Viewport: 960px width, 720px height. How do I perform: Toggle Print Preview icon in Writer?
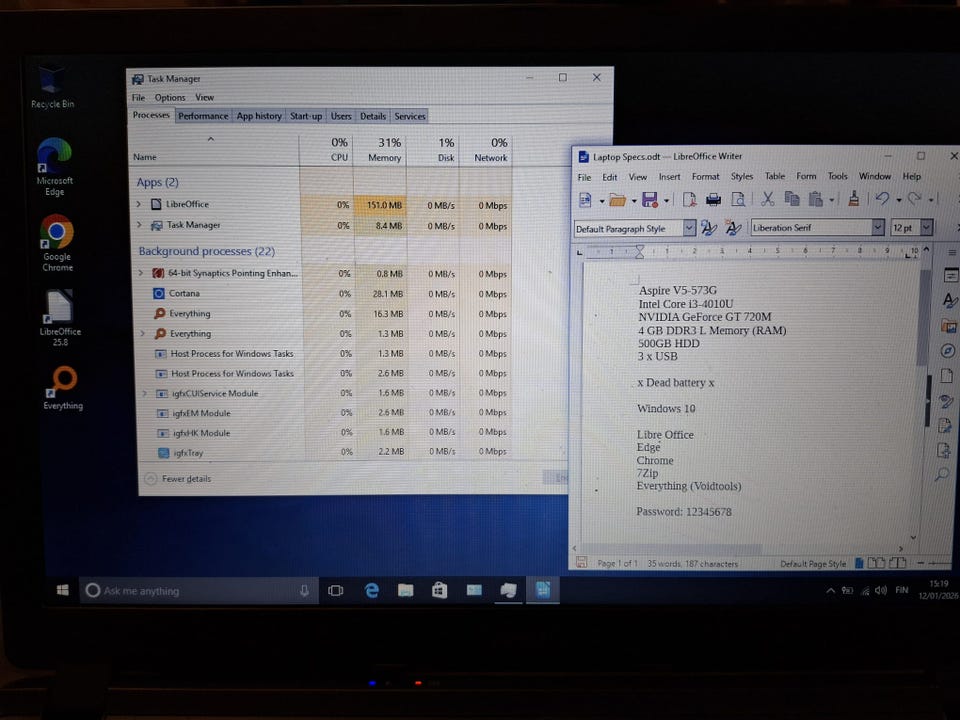pos(738,200)
